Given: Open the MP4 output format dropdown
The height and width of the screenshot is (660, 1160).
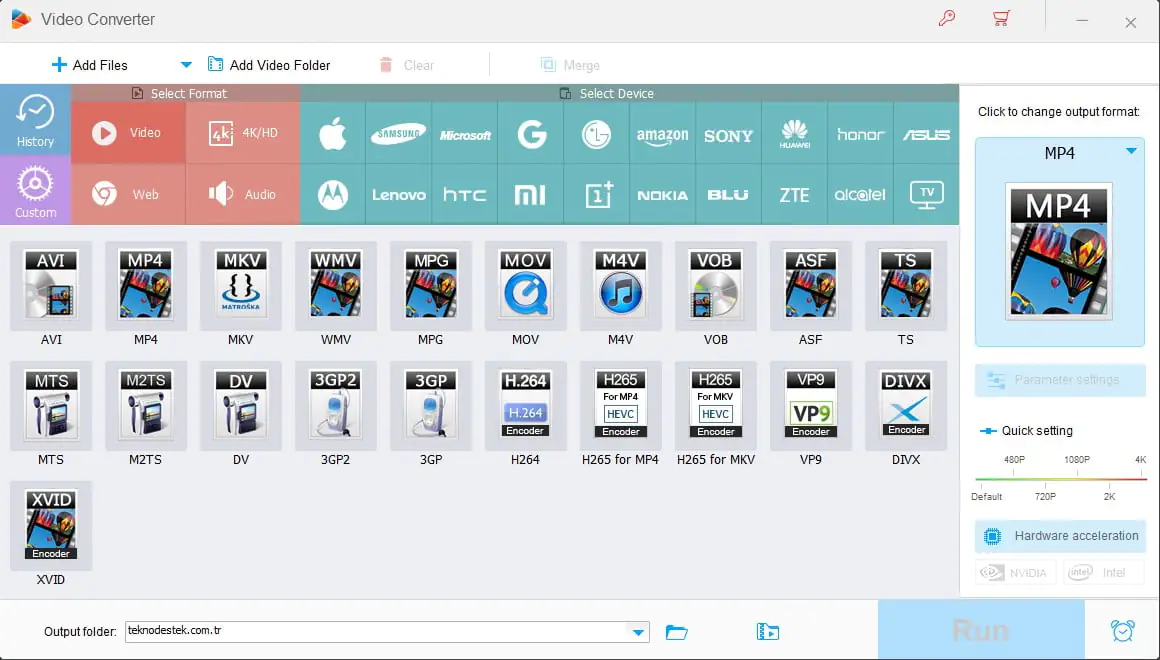Looking at the screenshot, I should (1131, 152).
